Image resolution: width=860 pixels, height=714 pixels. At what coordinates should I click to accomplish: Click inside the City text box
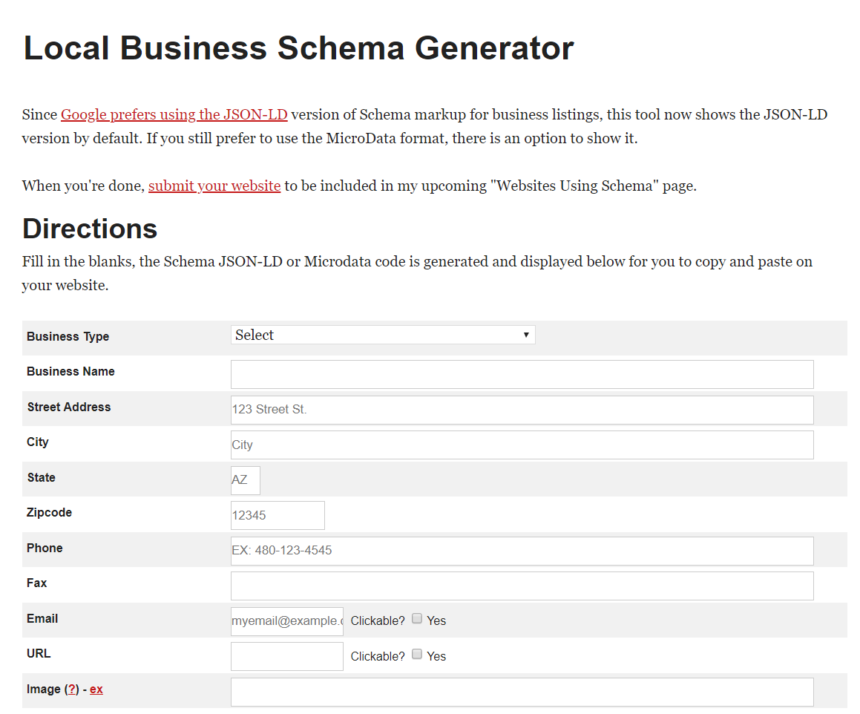coord(520,444)
